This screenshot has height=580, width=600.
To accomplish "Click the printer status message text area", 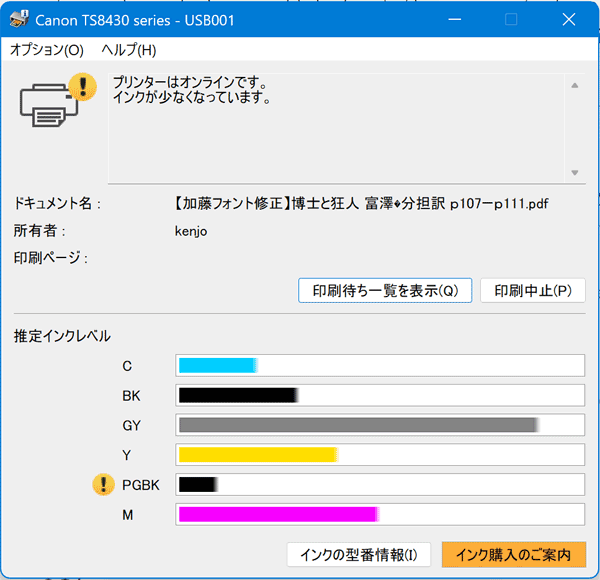I will click(335, 125).
